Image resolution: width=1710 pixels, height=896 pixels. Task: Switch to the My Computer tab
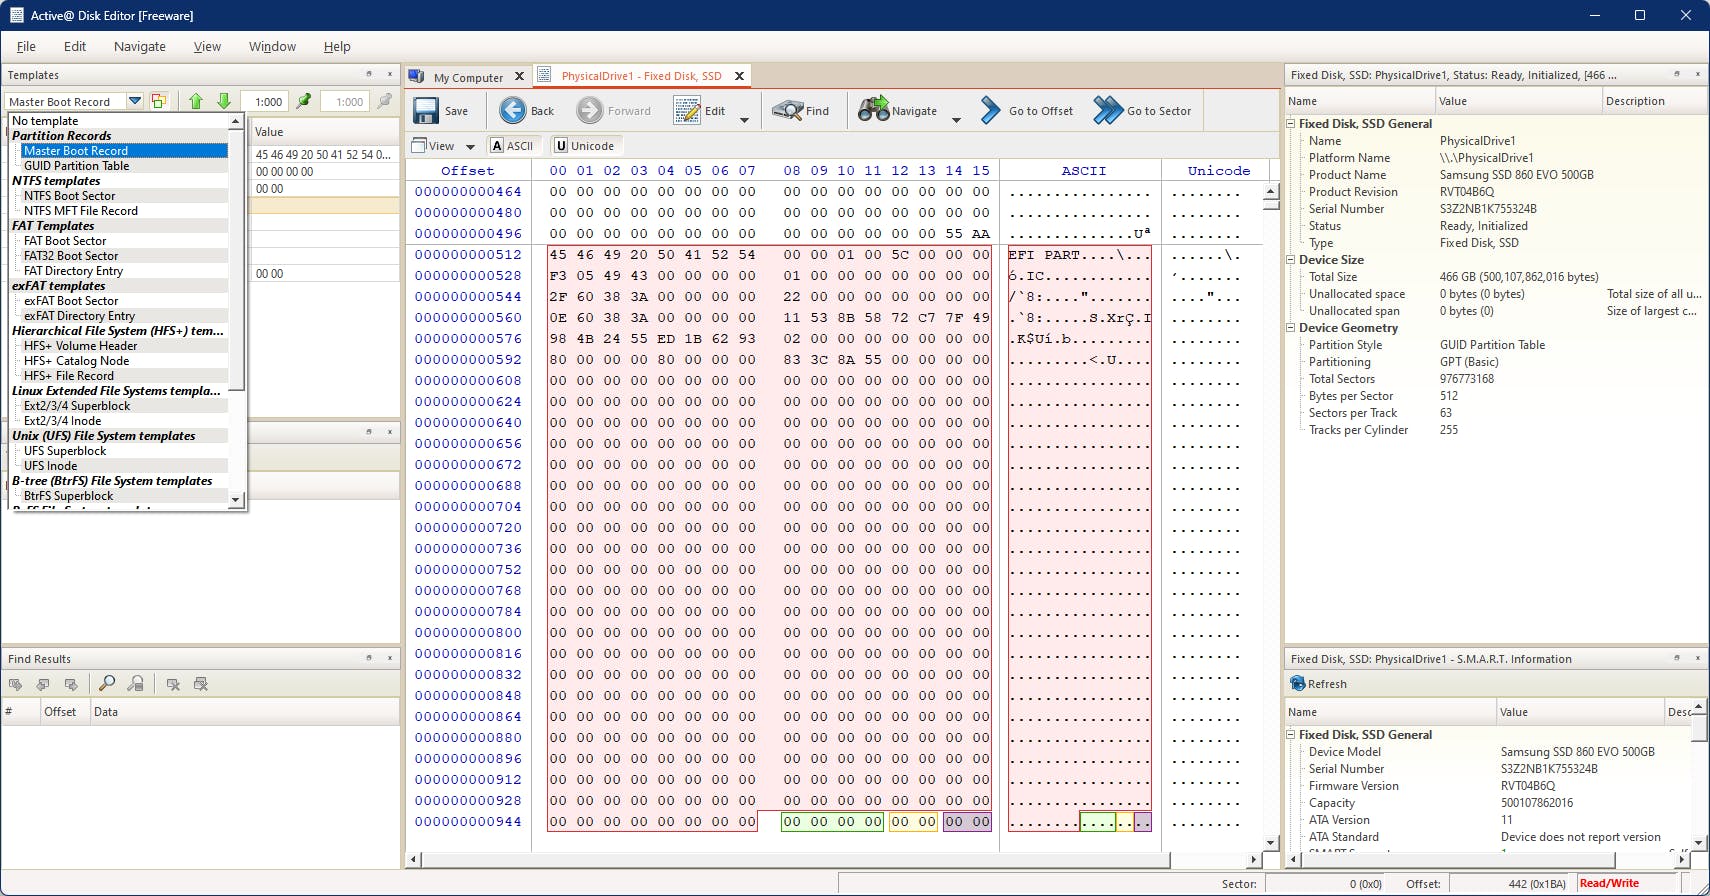[x=467, y=77]
